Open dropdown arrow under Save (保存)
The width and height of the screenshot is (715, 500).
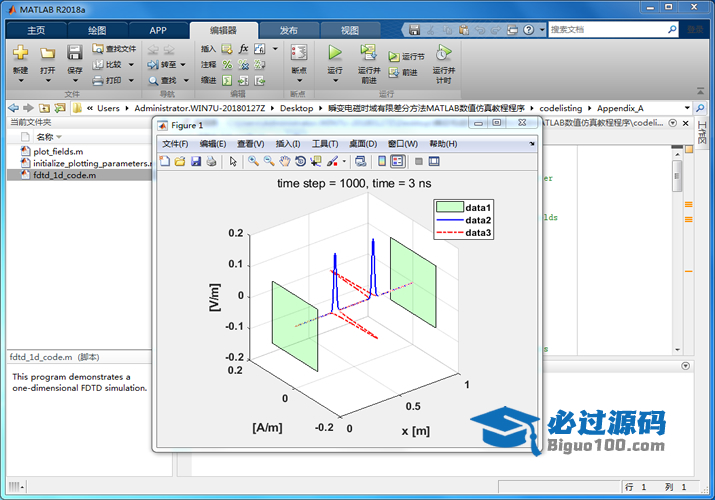pos(75,81)
